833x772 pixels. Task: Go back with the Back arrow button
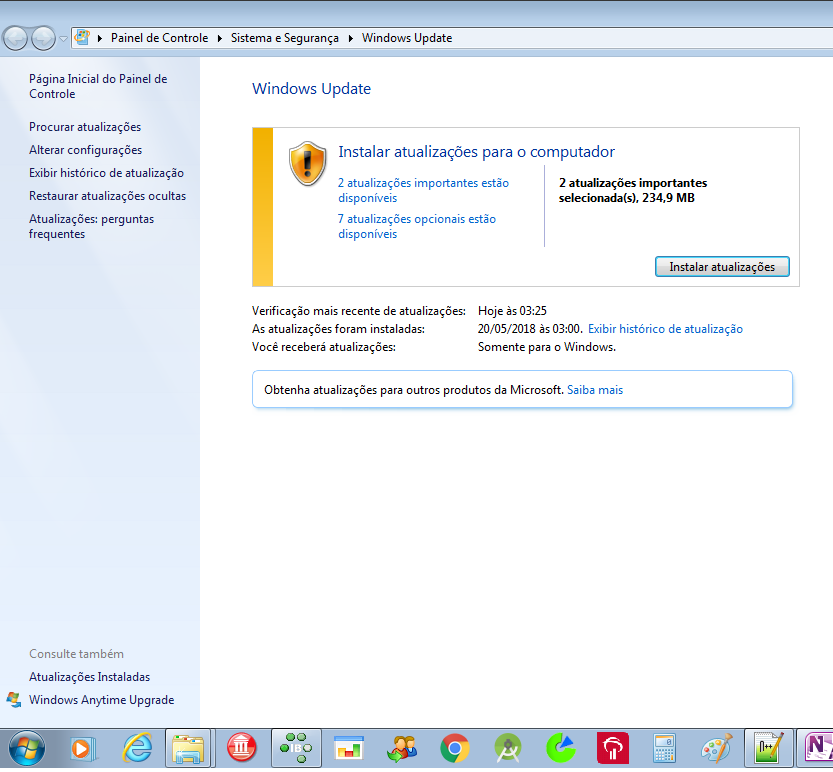[x=15, y=38]
